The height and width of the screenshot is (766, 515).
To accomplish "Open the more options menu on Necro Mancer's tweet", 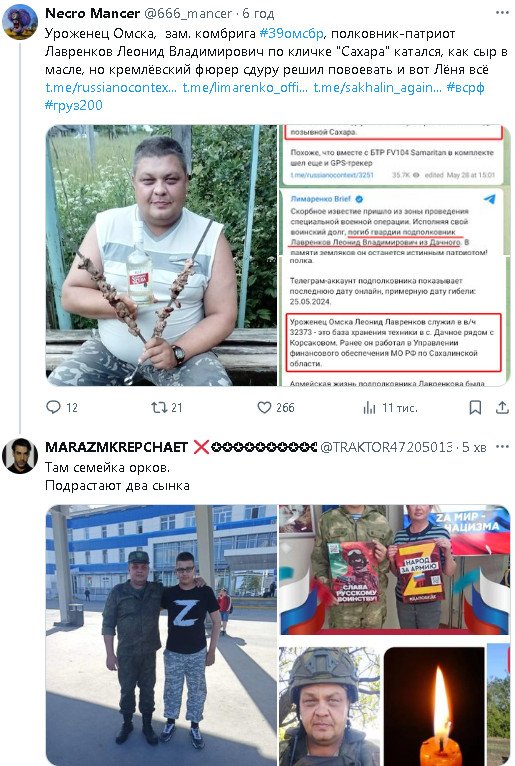I will [502, 13].
